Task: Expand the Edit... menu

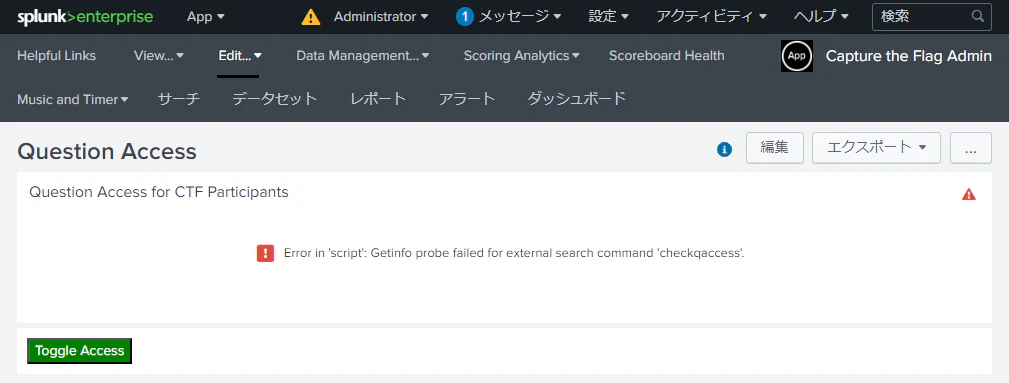Action: pos(240,56)
